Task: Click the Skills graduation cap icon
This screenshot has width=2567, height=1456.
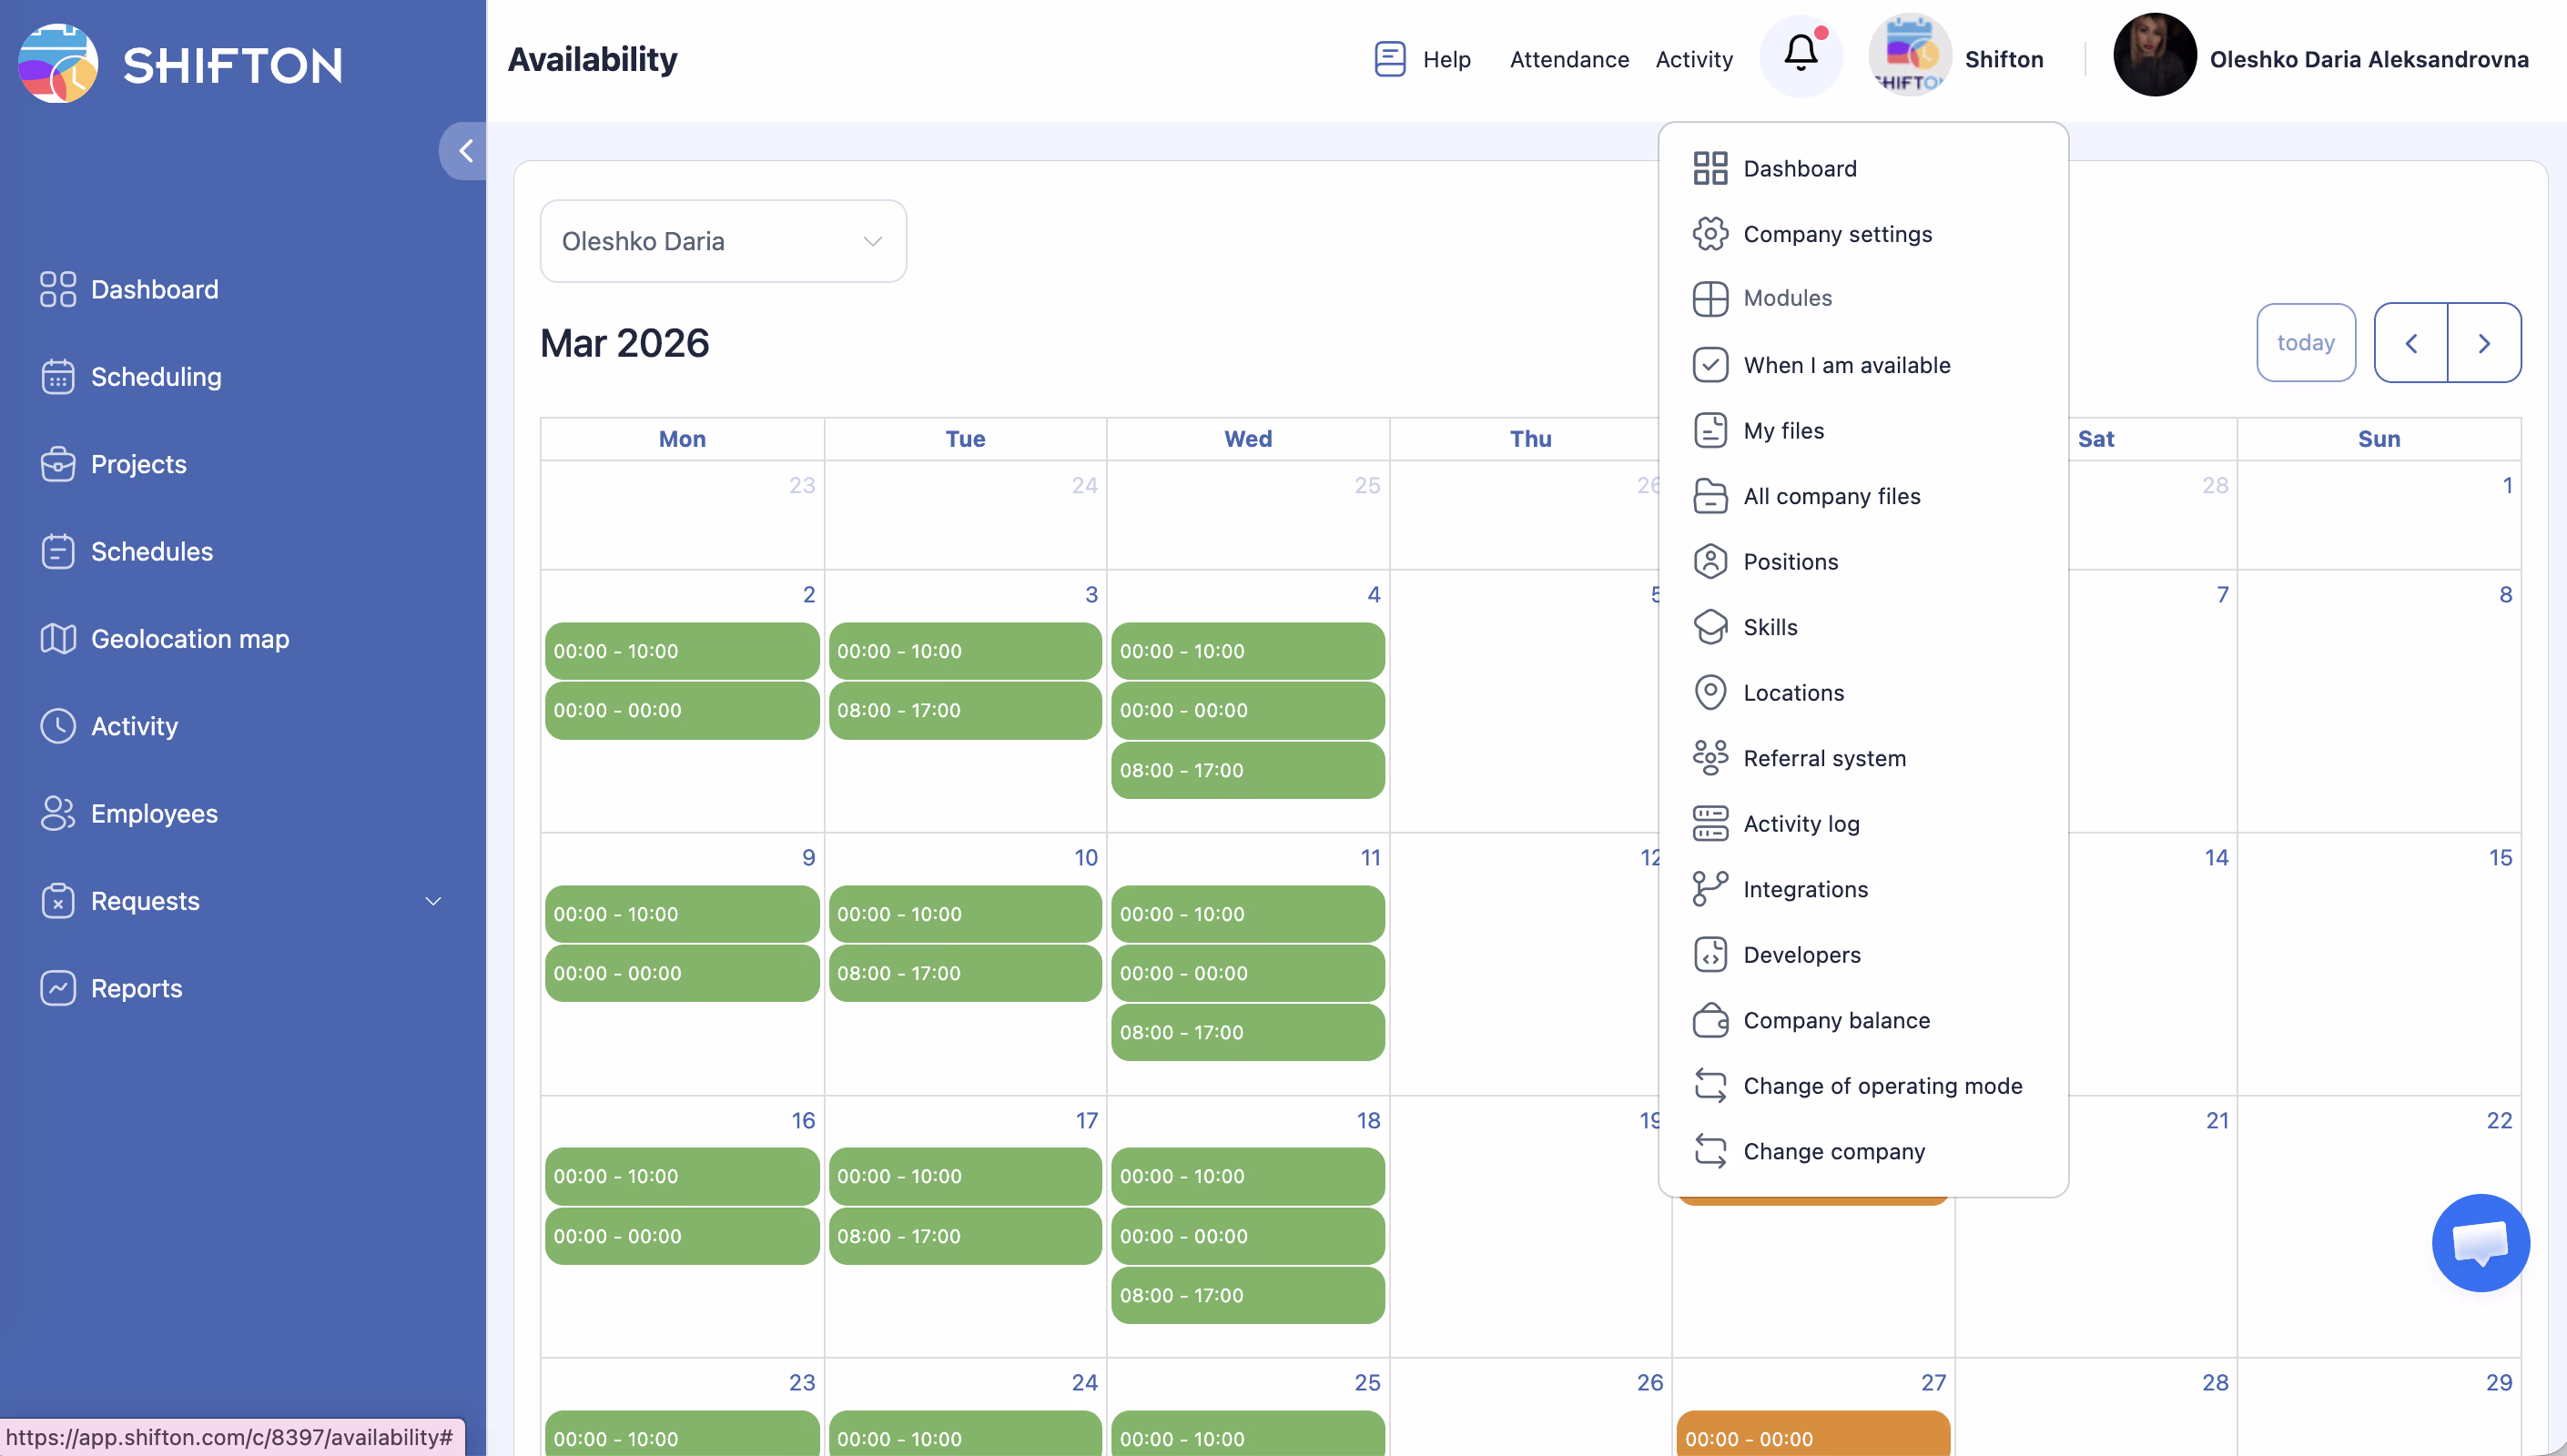Action: coord(1710,627)
